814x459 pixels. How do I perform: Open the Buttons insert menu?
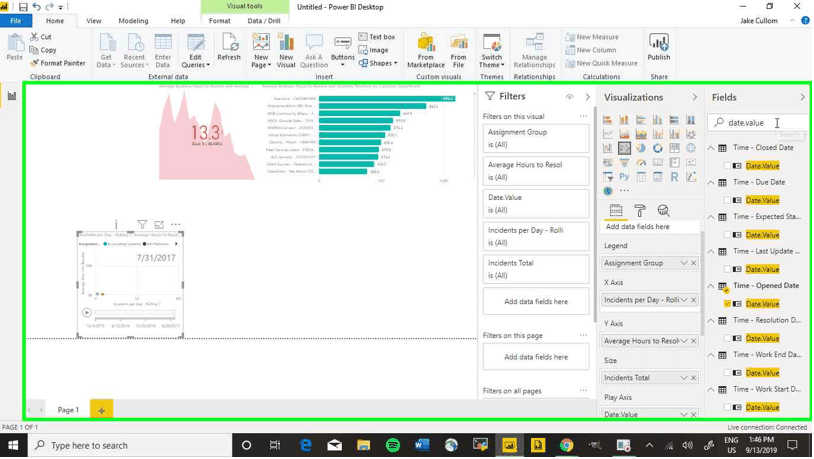point(343,50)
